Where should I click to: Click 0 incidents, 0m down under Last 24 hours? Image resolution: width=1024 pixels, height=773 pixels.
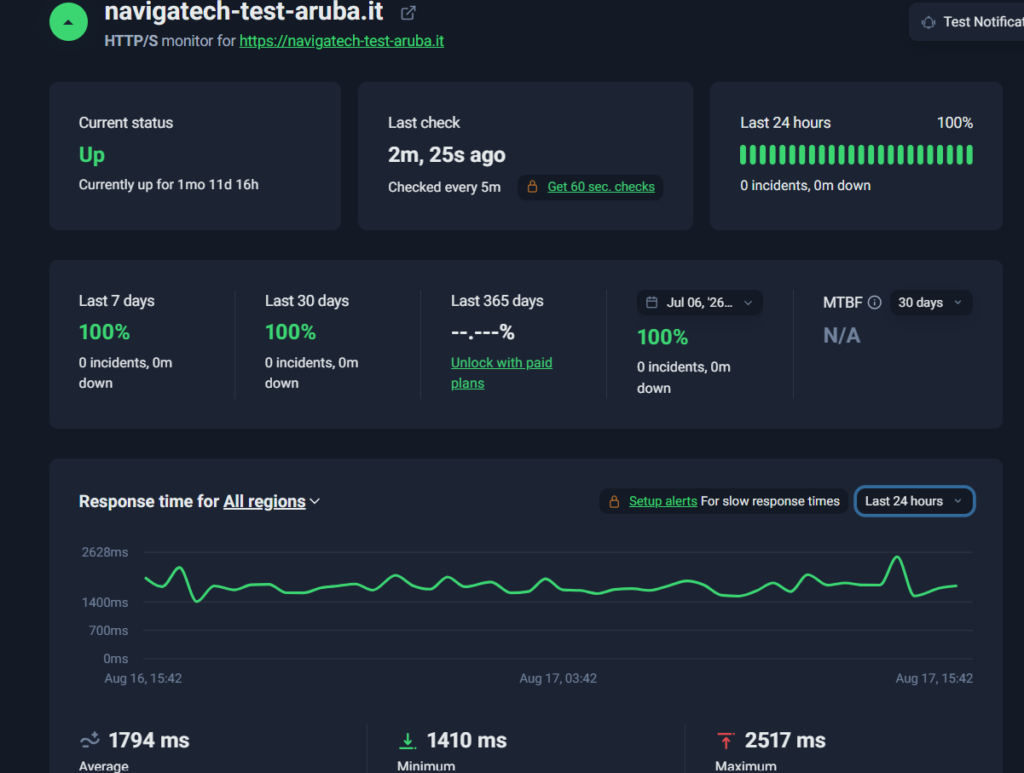click(x=805, y=185)
